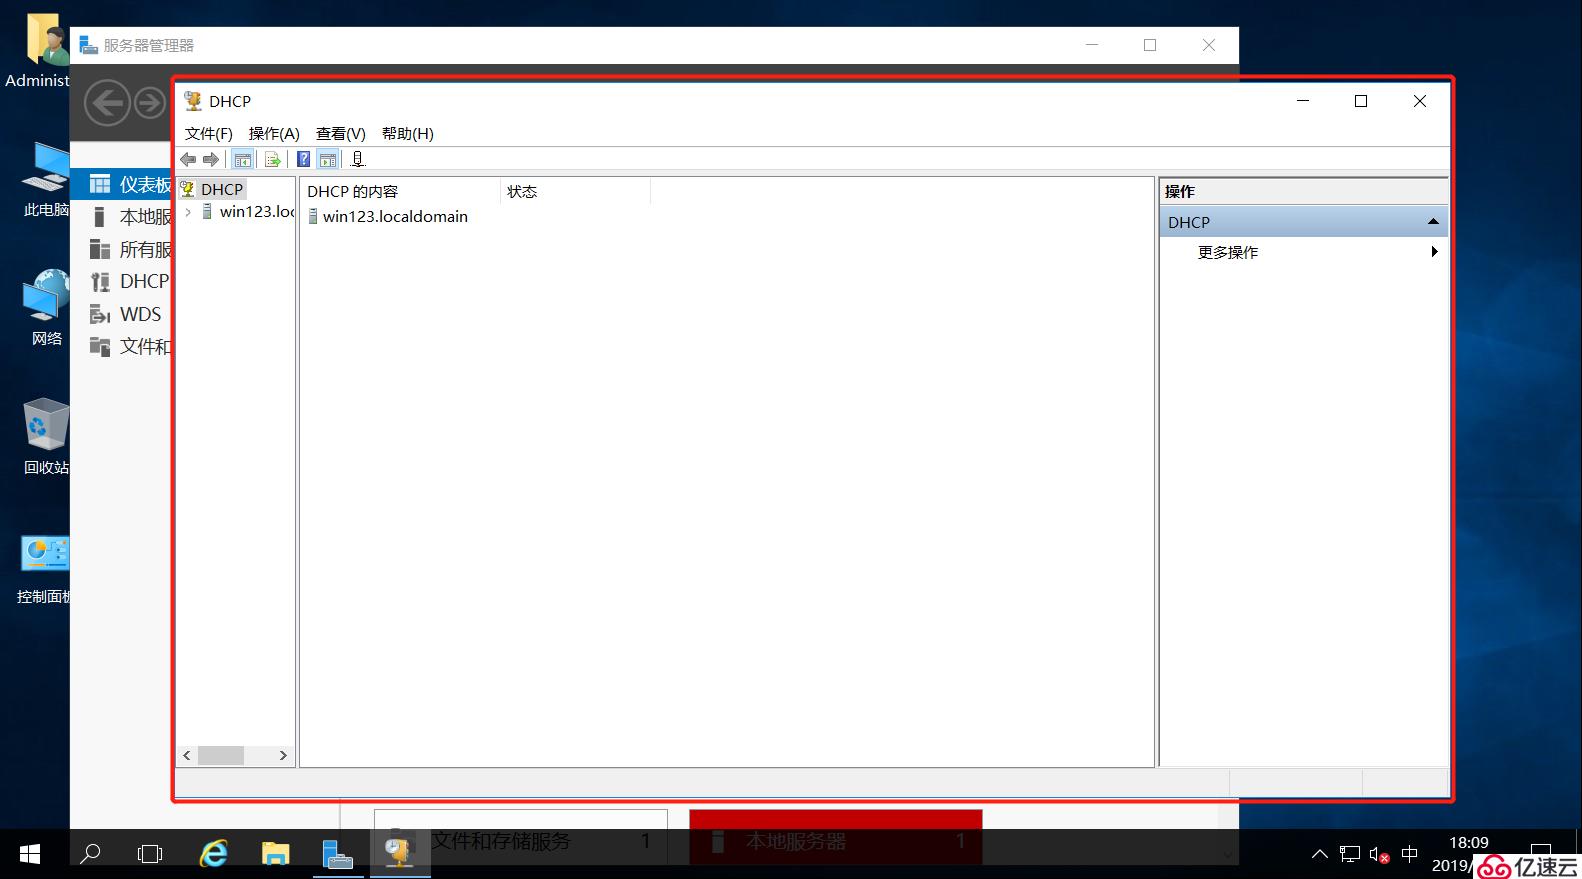Screen dimensions: 1582x879
Task: Click 更多操作 in Actions pane
Action: coord(1228,252)
